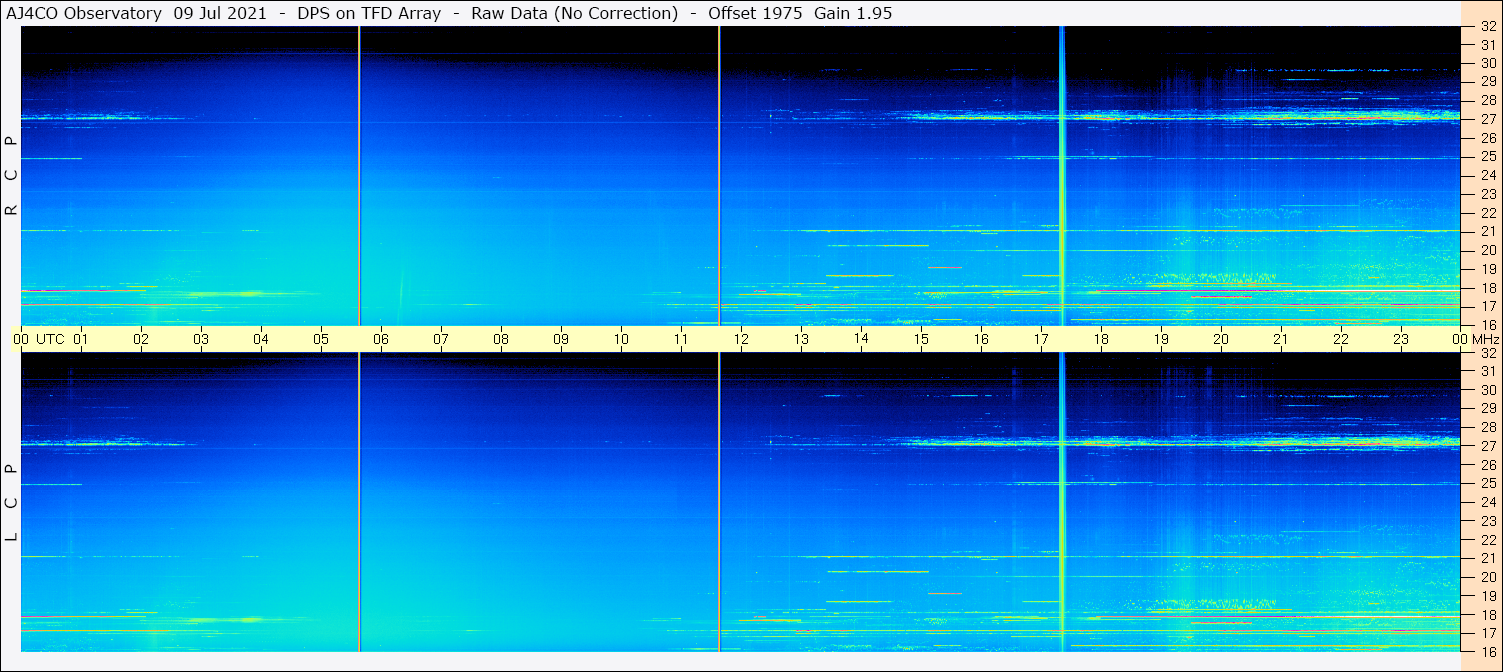The height and width of the screenshot is (672, 1503).
Task: Select the 13 hour tick label
Action: 801,339
